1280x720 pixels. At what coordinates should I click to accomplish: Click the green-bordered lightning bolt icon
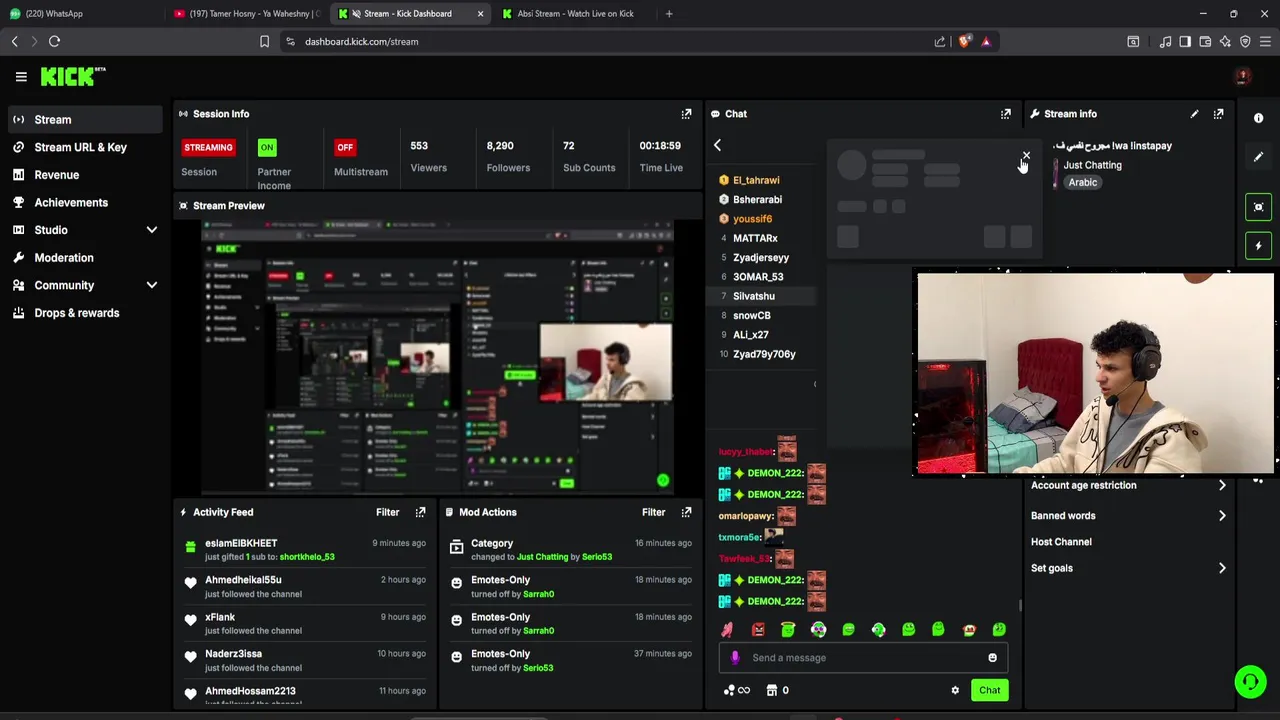[x=1258, y=246]
